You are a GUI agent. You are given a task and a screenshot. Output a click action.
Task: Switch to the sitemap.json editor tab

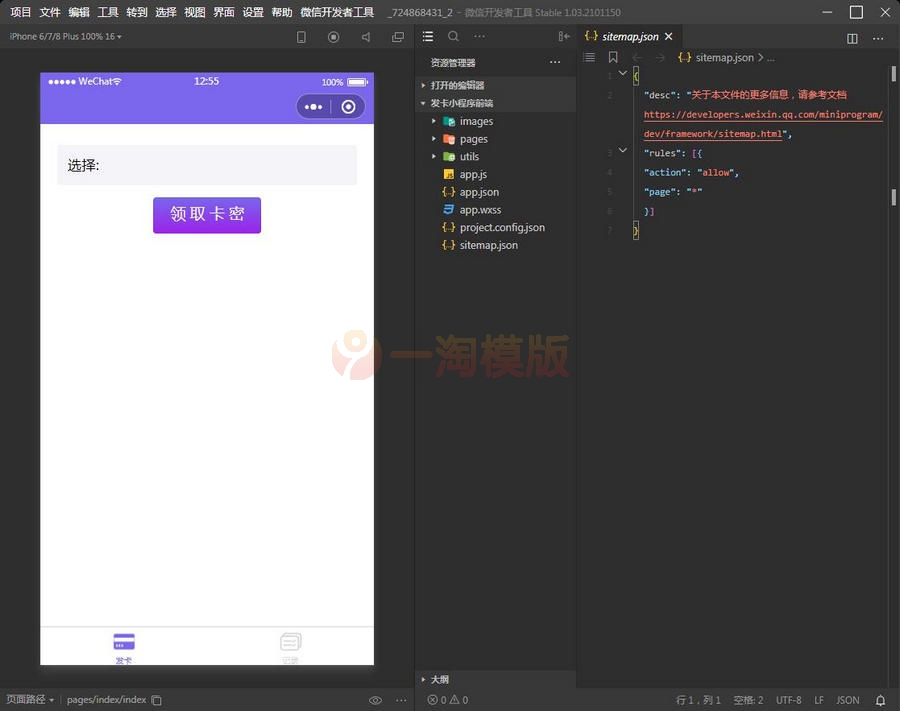(x=630, y=37)
